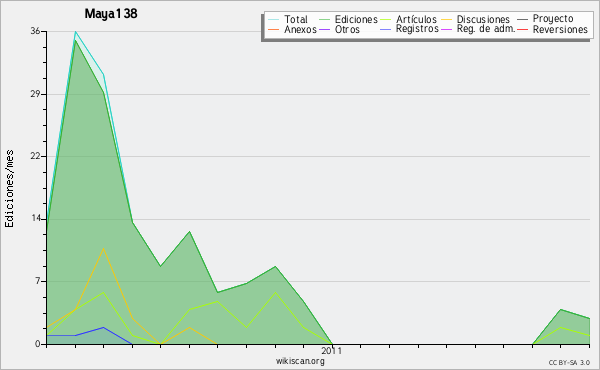Click the green Ediciones line color marker
Image resolution: width=600 pixels, height=370 pixels.
click(x=324, y=19)
